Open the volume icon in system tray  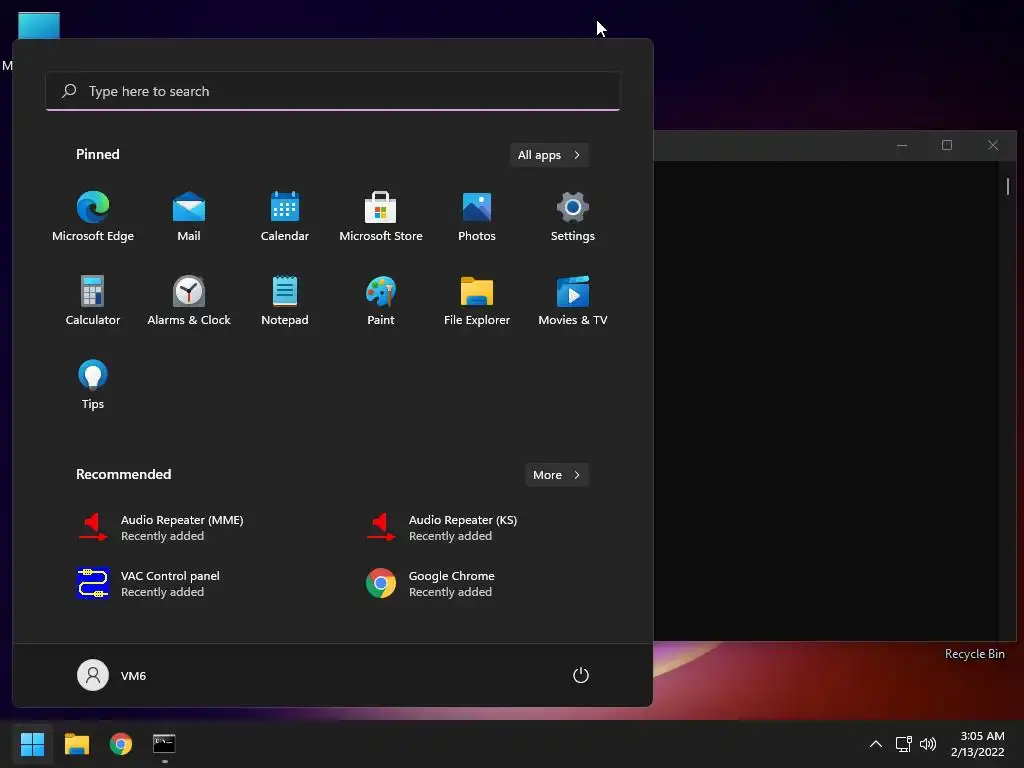(x=927, y=744)
